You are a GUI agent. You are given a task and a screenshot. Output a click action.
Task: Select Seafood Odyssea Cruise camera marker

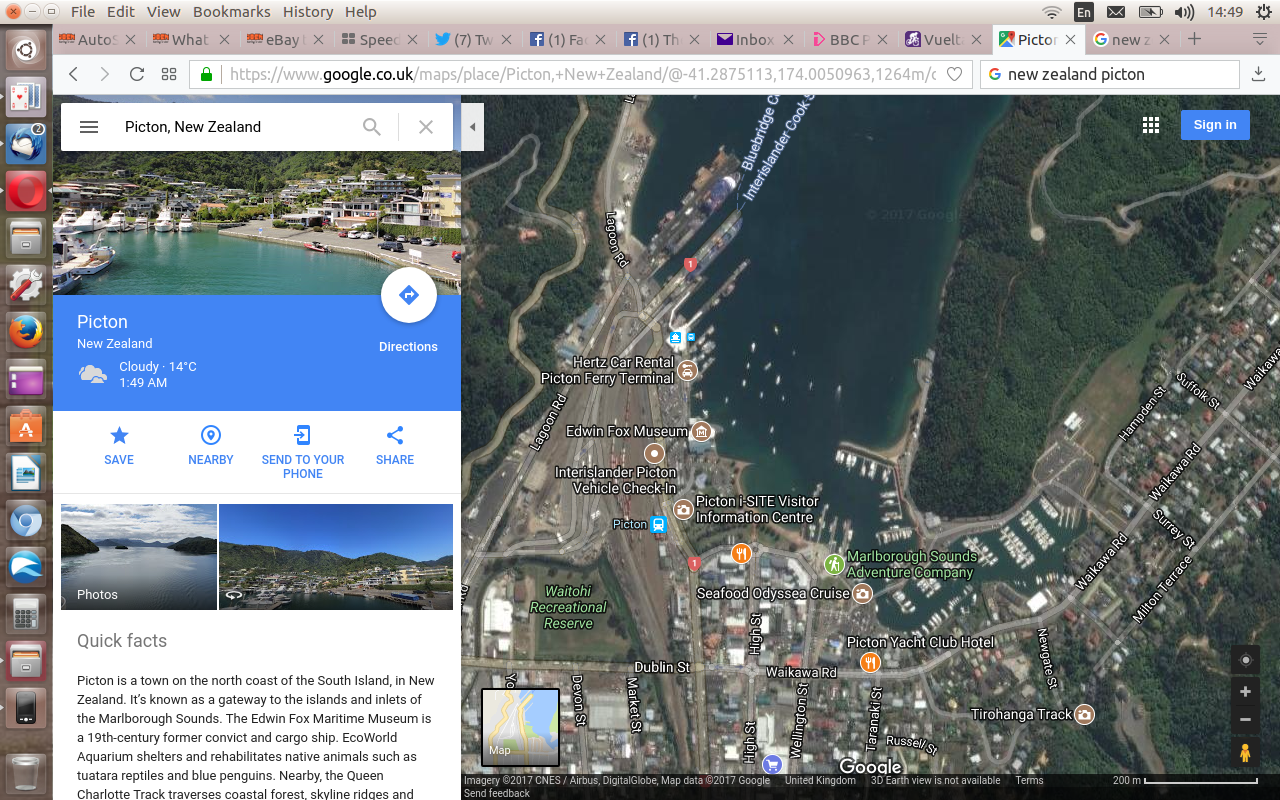tap(862, 594)
